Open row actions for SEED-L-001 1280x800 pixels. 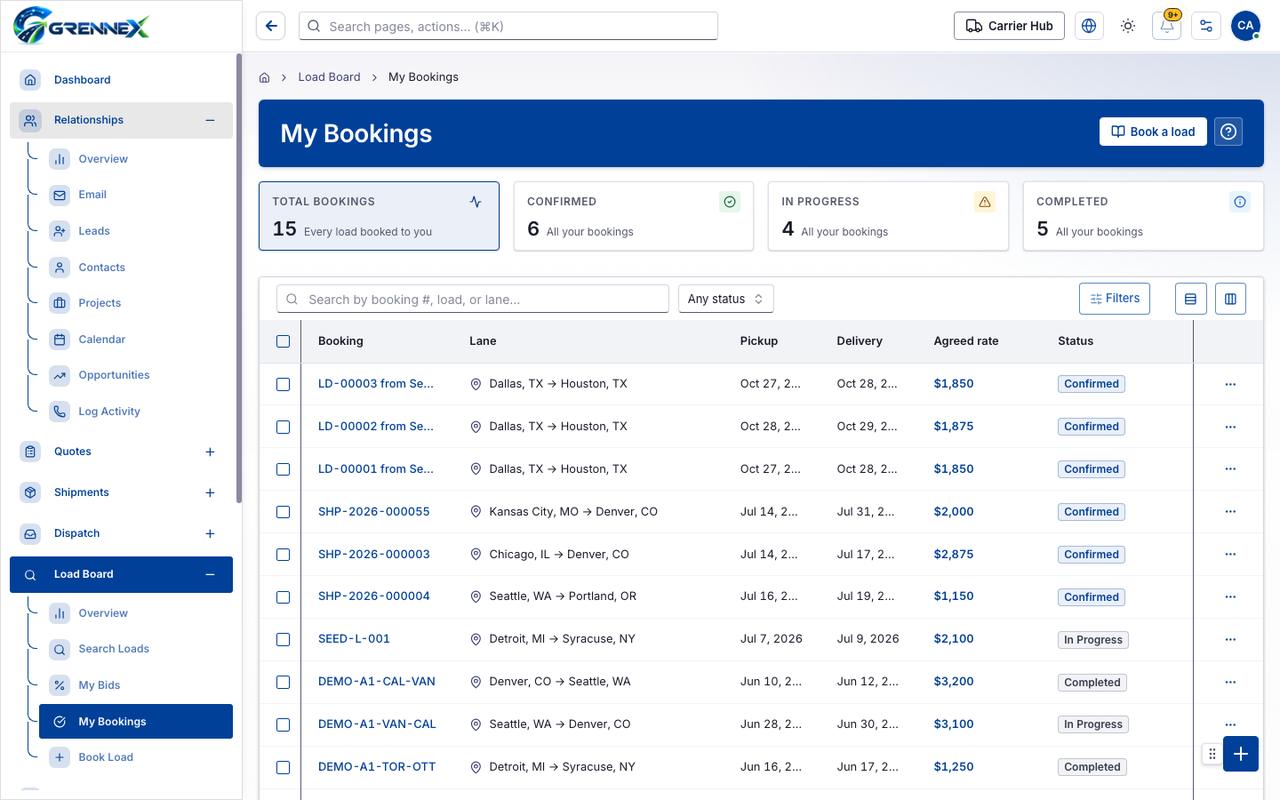(1230, 640)
